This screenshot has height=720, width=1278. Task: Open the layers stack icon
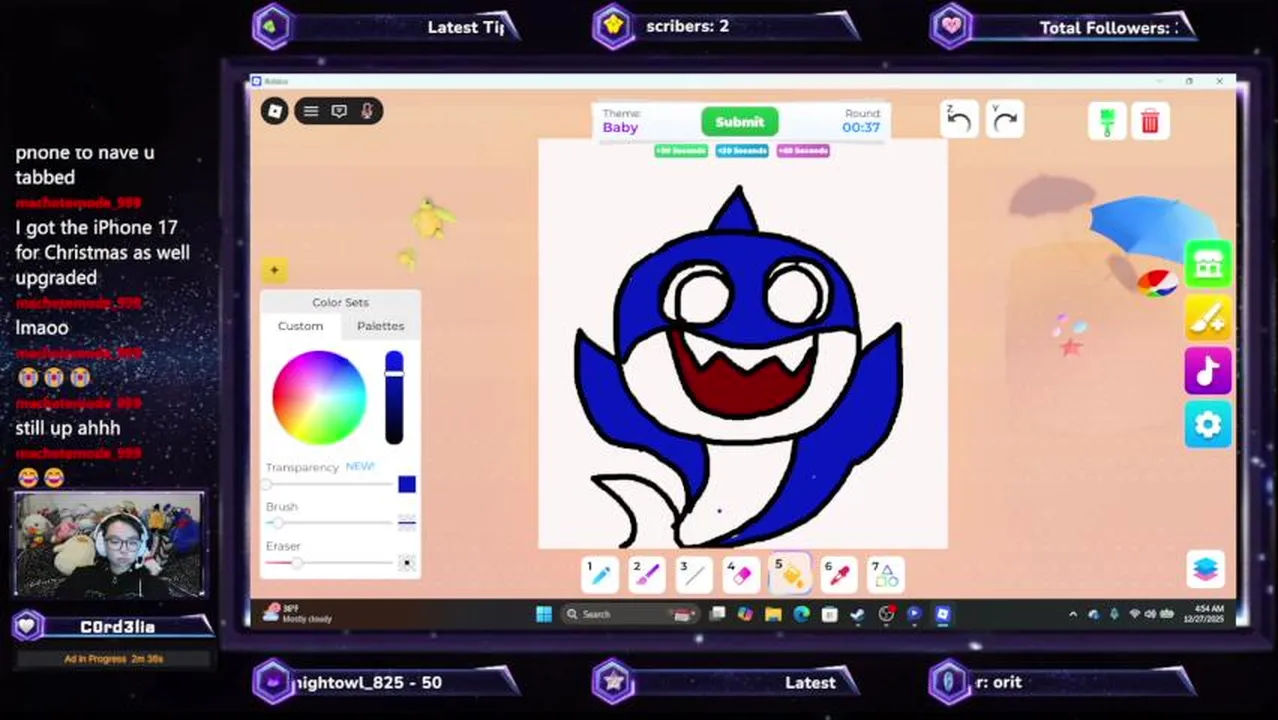pos(1207,568)
